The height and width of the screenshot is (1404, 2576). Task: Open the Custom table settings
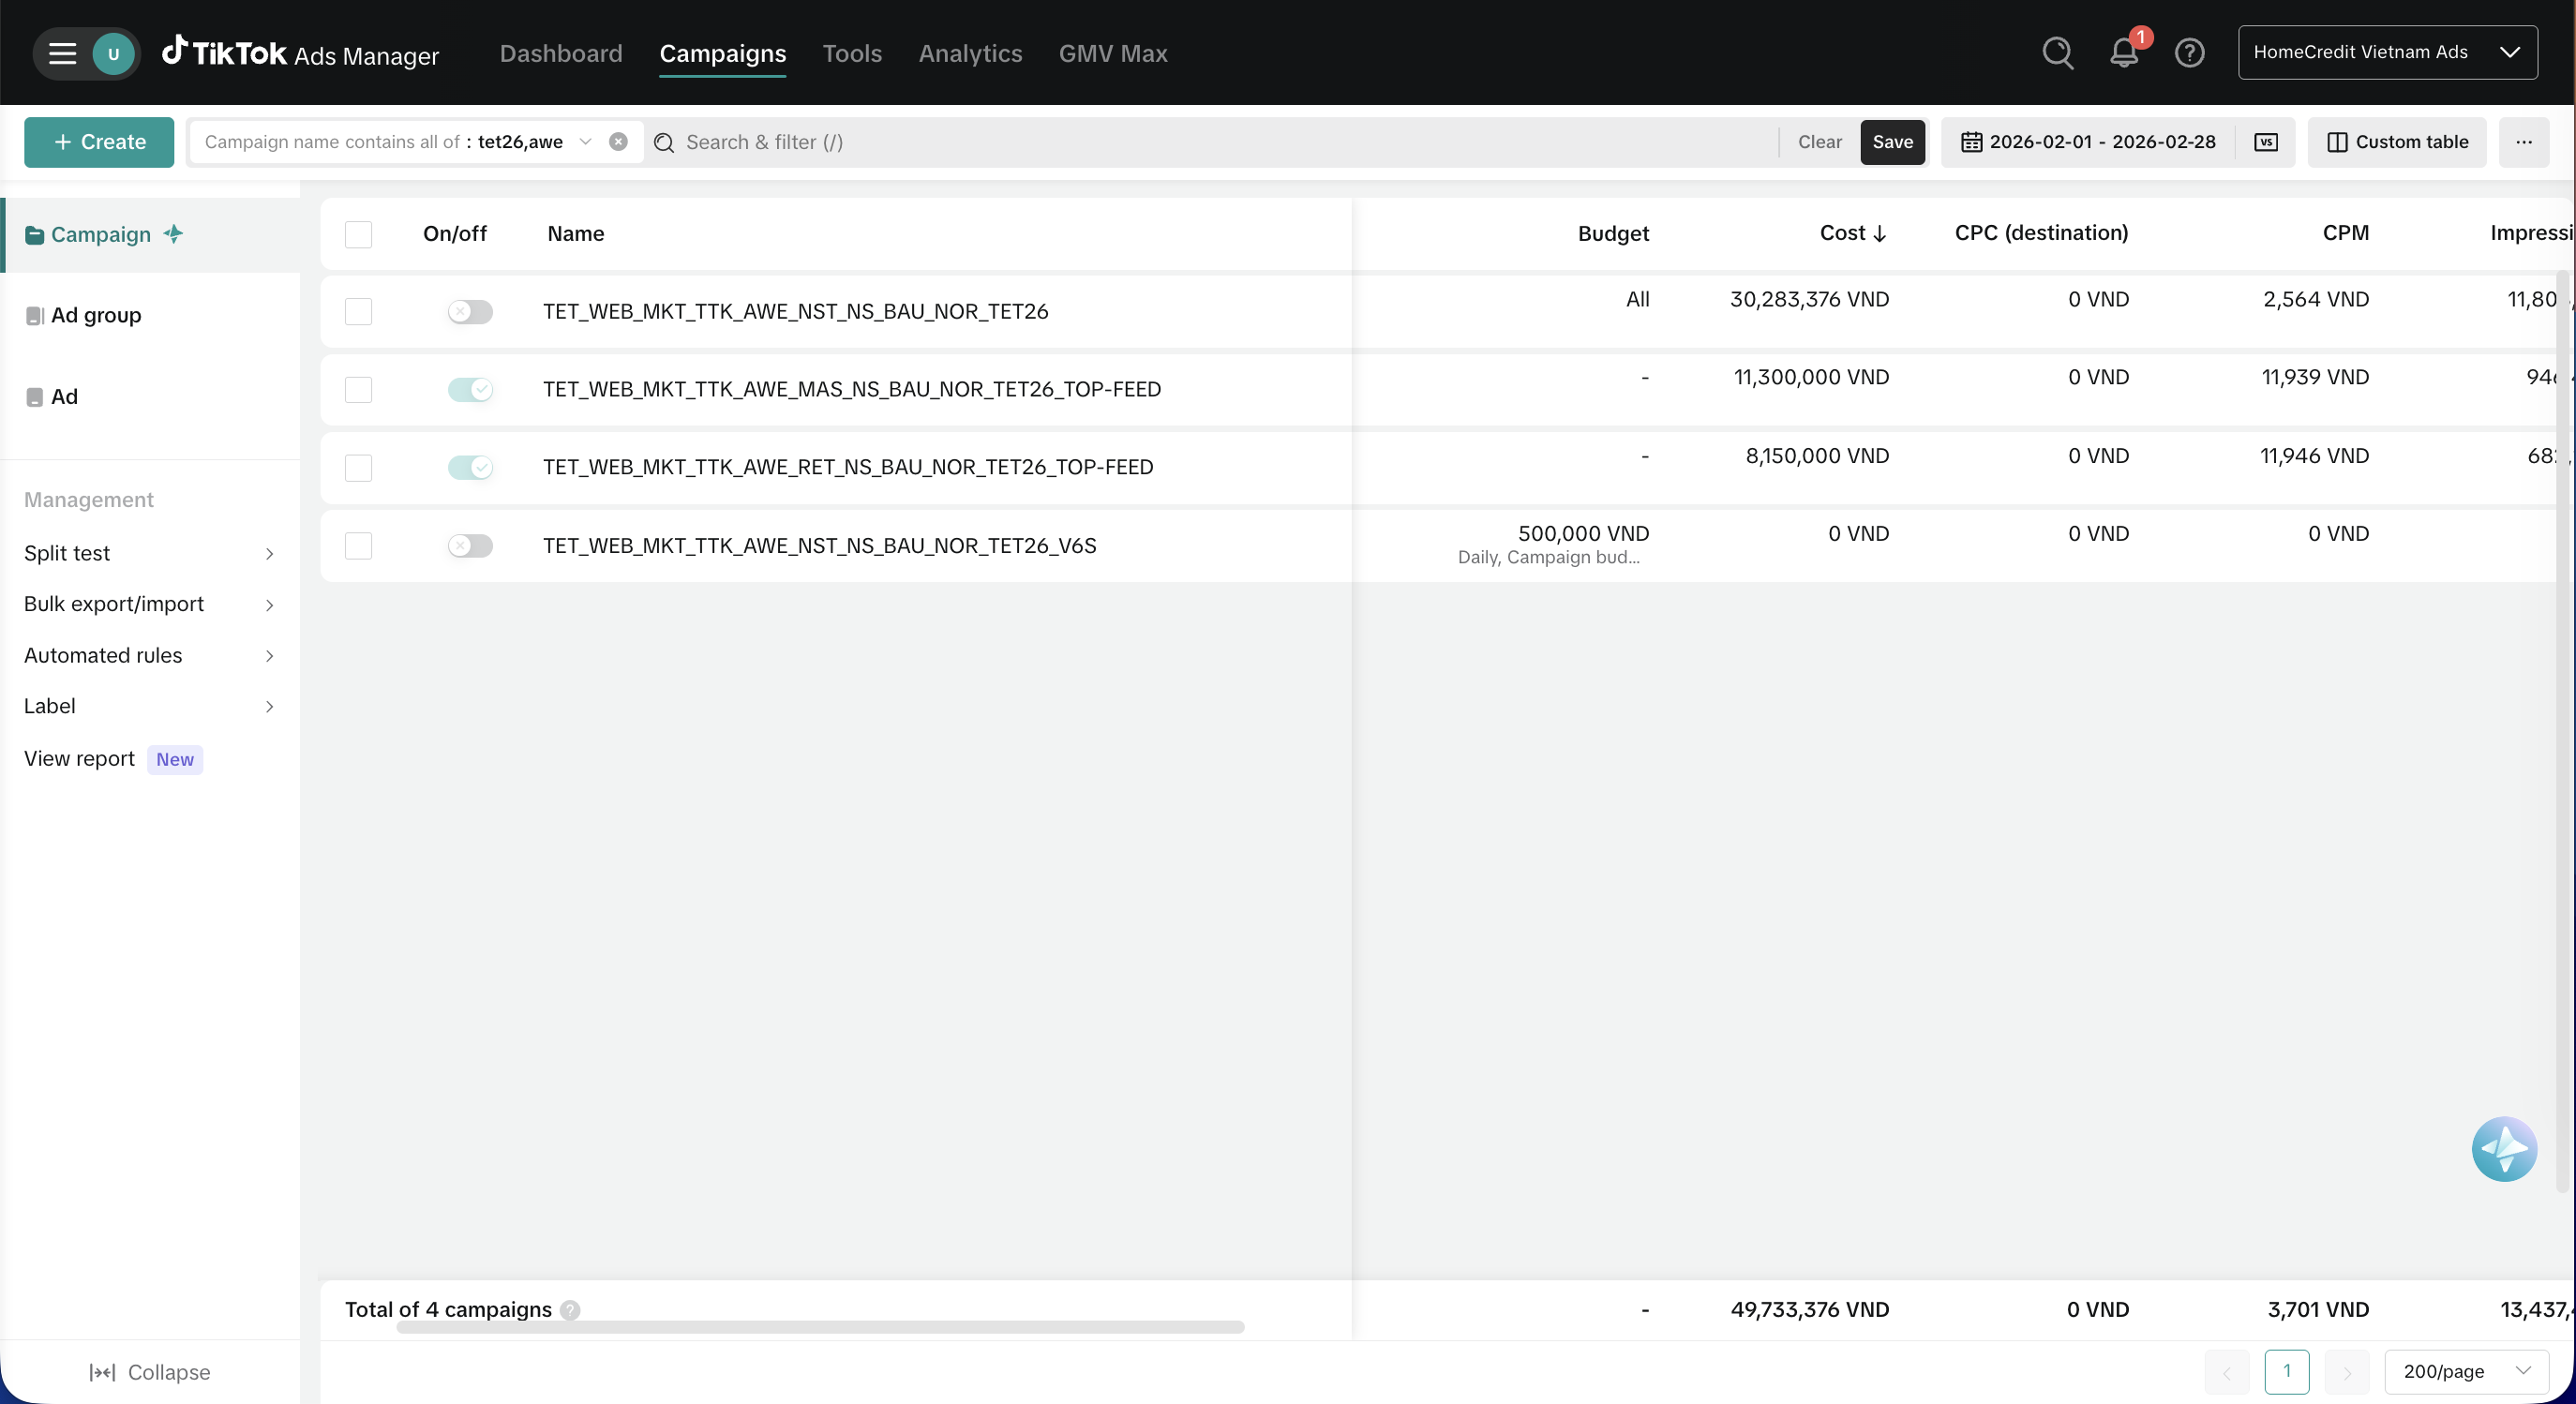point(2397,142)
